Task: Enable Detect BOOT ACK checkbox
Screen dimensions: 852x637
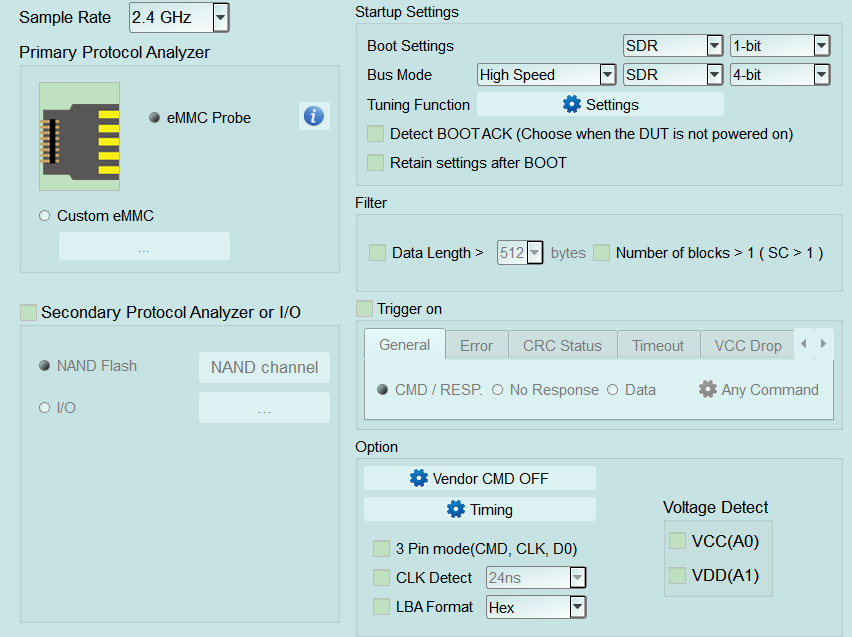Action: click(375, 134)
